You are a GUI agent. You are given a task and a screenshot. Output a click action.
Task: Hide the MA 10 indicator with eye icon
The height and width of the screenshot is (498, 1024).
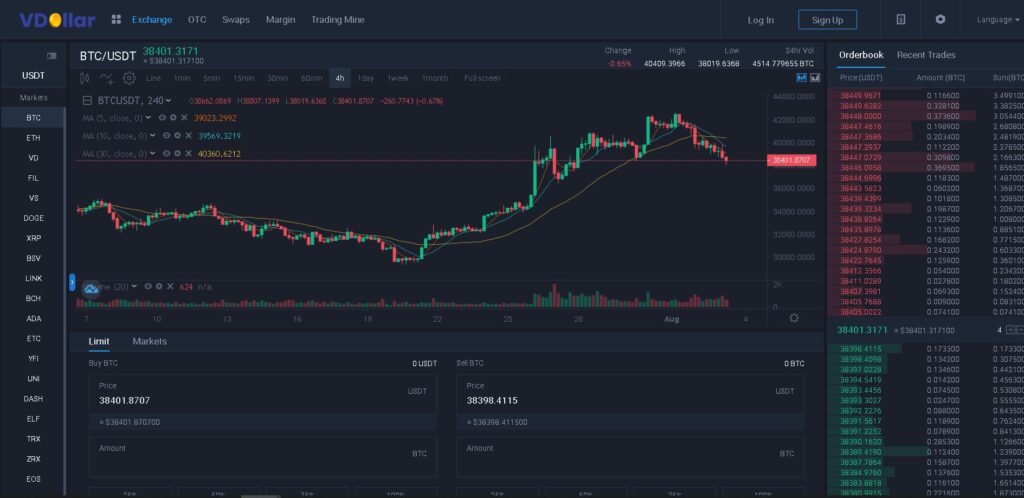tap(164, 135)
